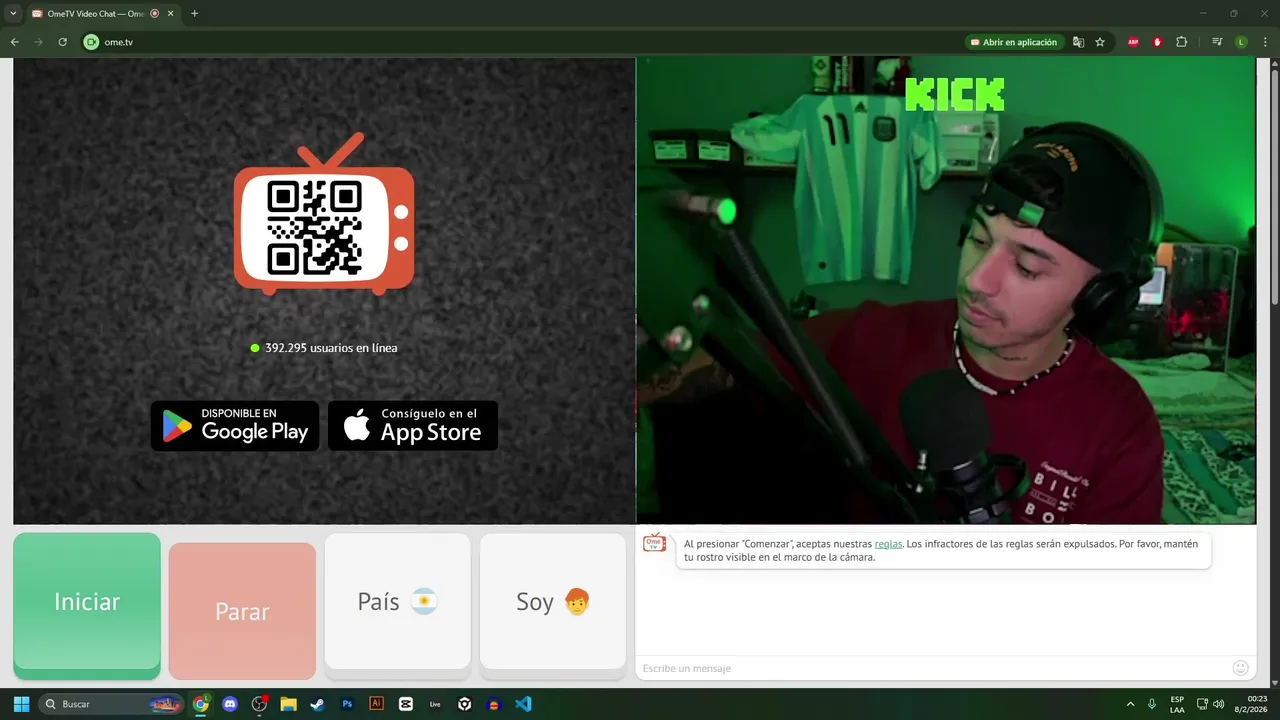
Task: Open CapCut from the taskbar
Action: (406, 704)
